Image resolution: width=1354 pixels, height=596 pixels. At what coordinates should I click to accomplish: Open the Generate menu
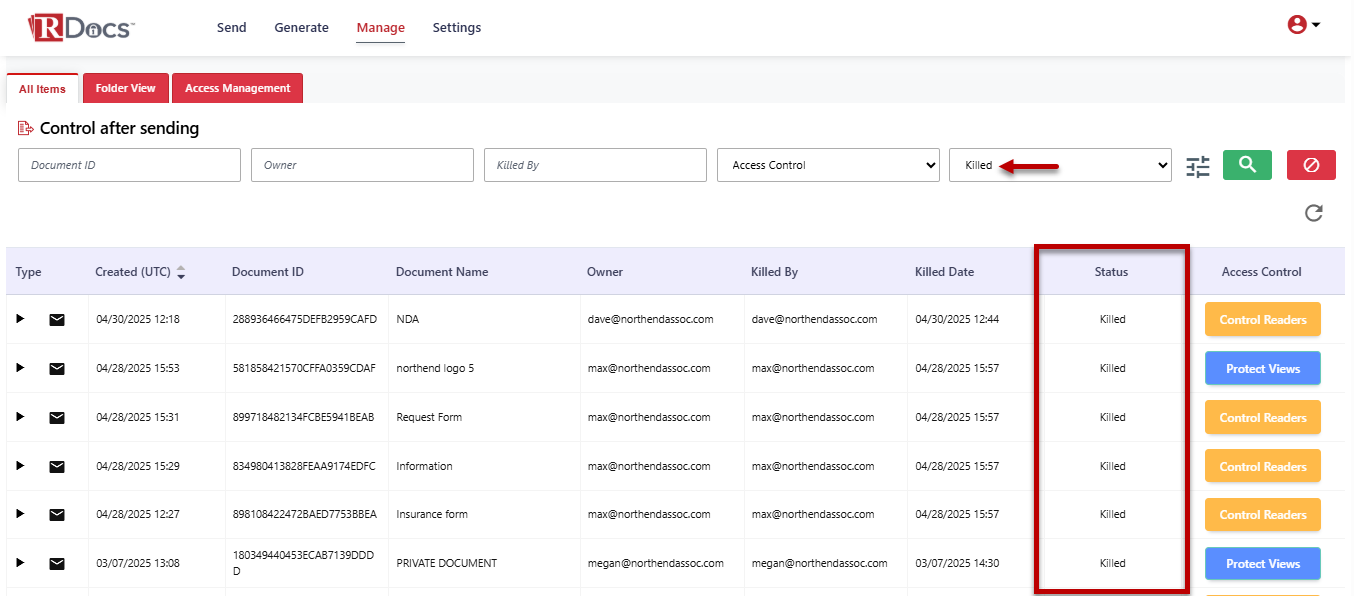point(301,28)
